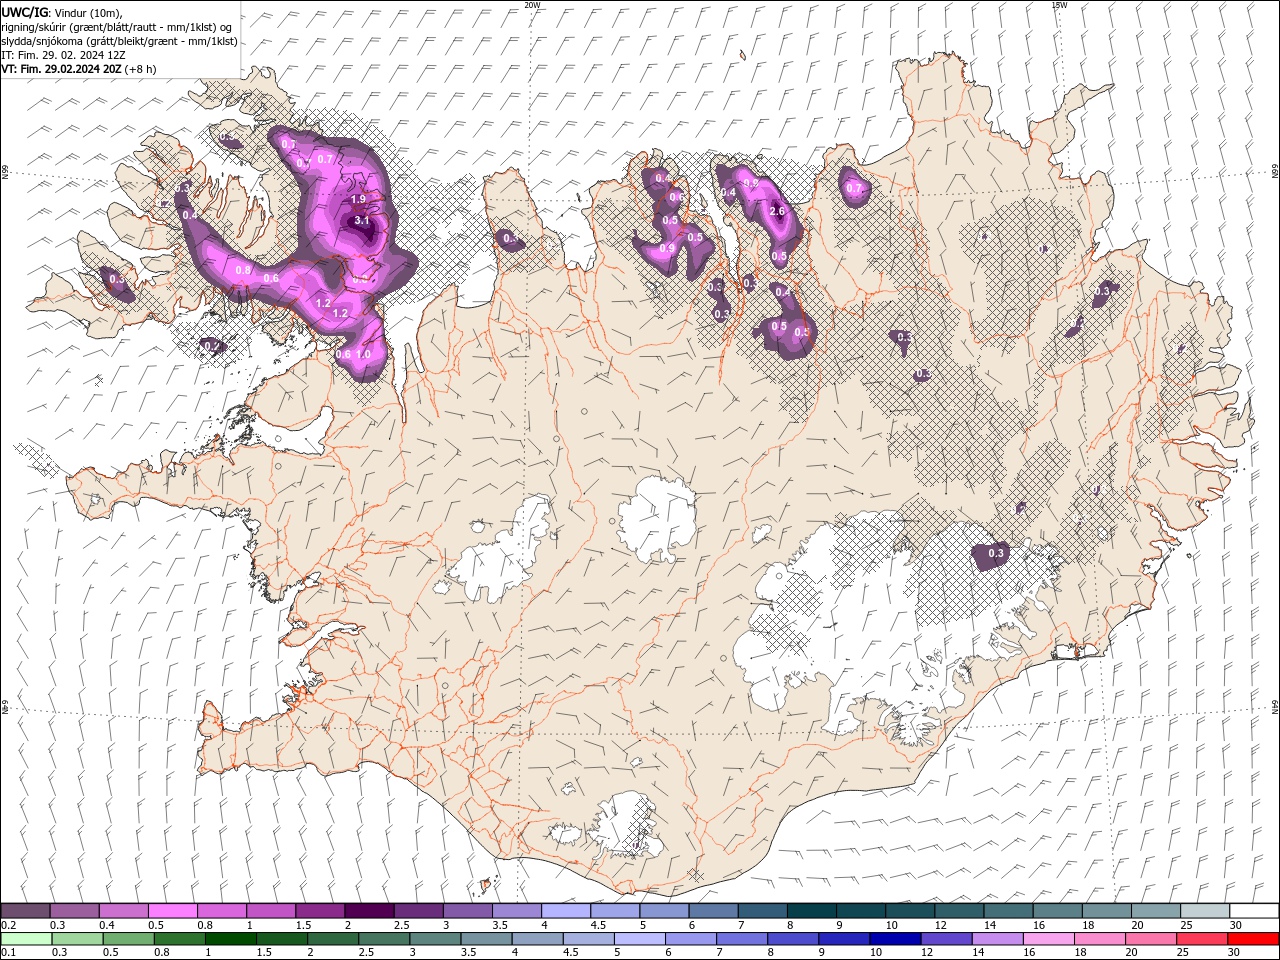Click the red swatch ending the rain legend

coord(1255,939)
